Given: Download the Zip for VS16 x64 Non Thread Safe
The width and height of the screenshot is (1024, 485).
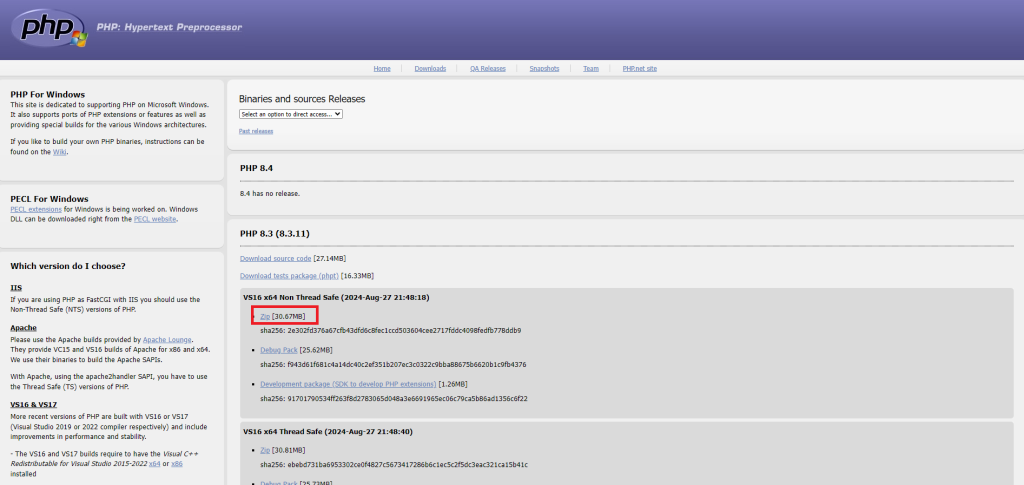Looking at the screenshot, I should [265, 317].
